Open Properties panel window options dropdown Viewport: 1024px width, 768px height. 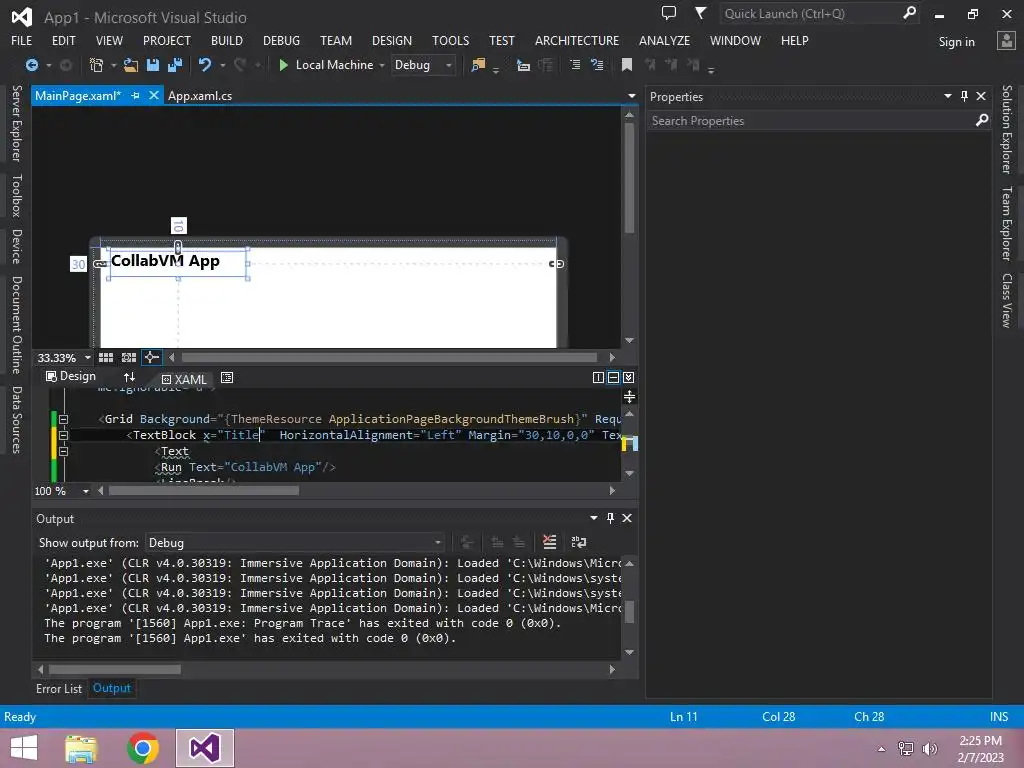point(948,96)
